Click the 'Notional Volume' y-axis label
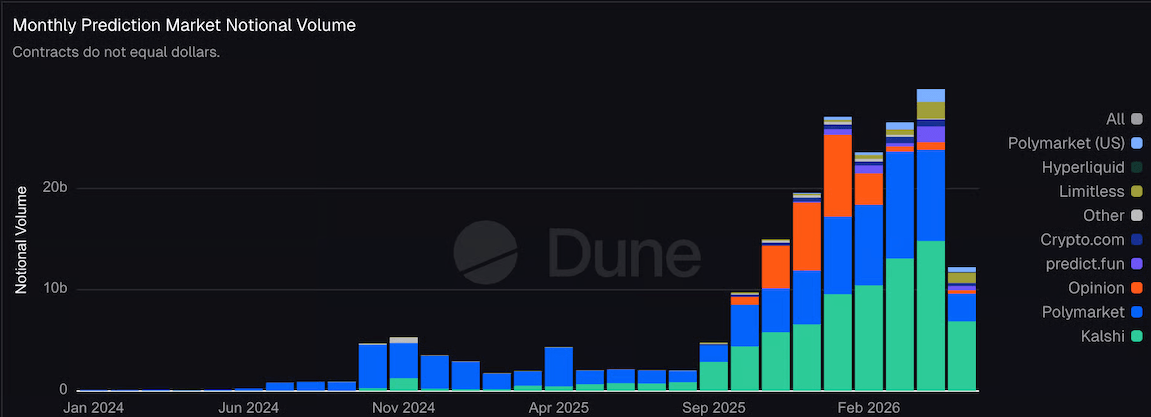This screenshot has width=1151, height=417. pos(21,240)
